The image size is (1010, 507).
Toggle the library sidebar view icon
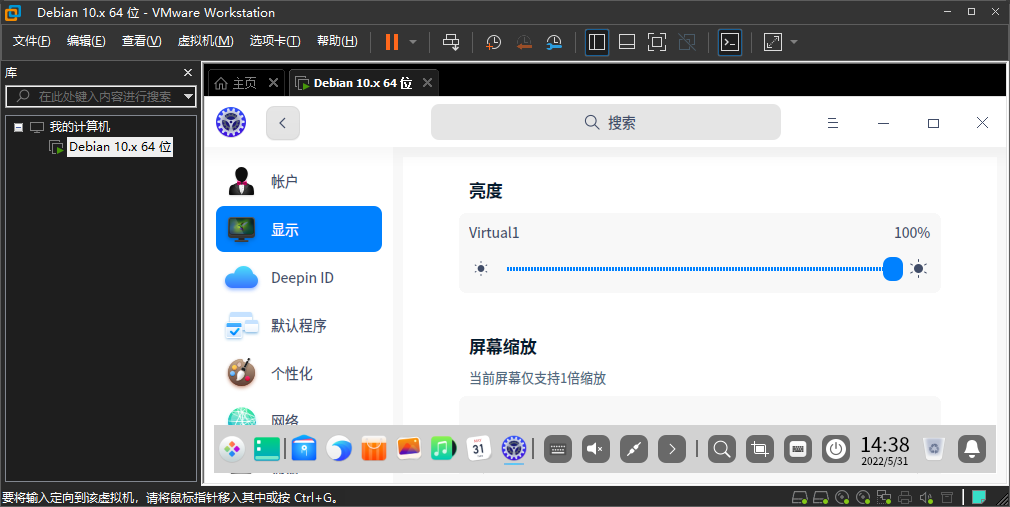pos(597,42)
